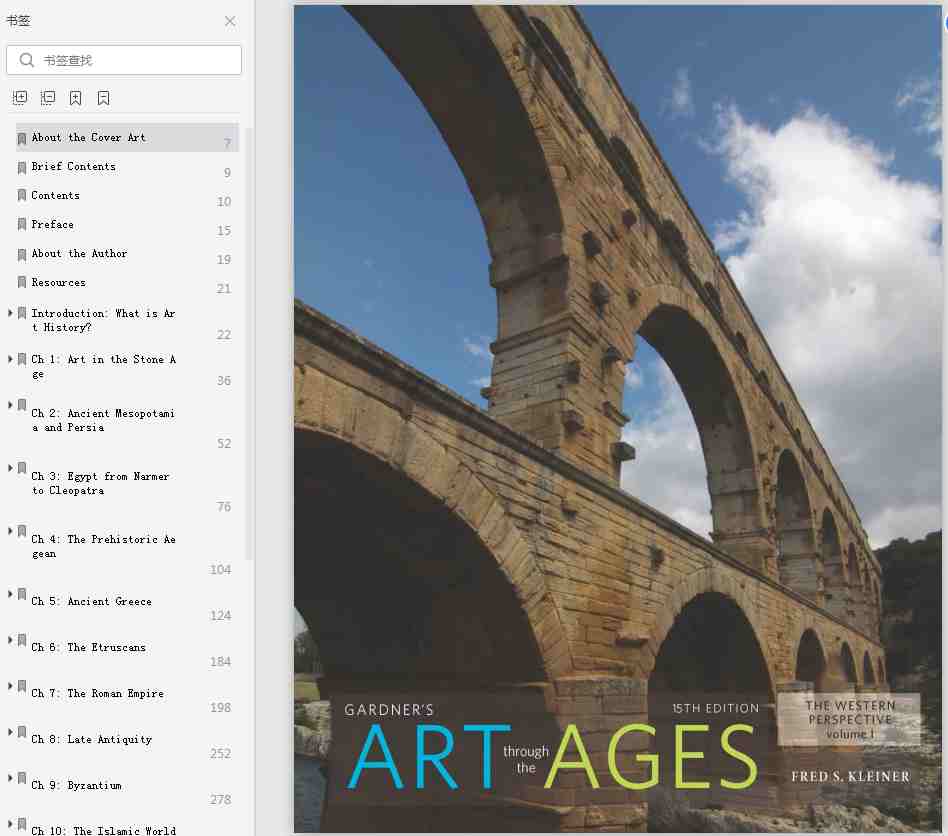Go to 'Ch 9: Byzantium' bookmark
Screen dimensions: 948x836
click(x=76, y=785)
